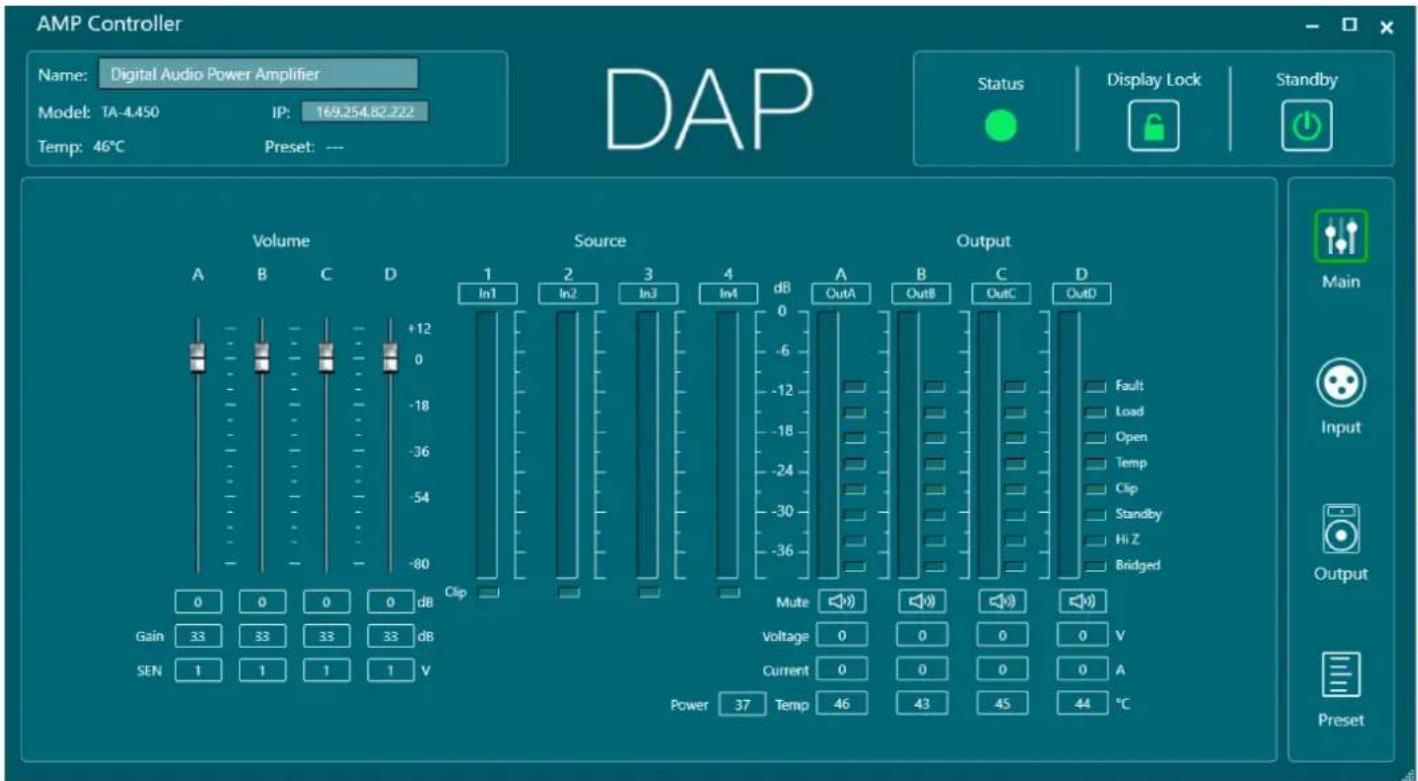Open the Input settings page

click(x=1341, y=383)
